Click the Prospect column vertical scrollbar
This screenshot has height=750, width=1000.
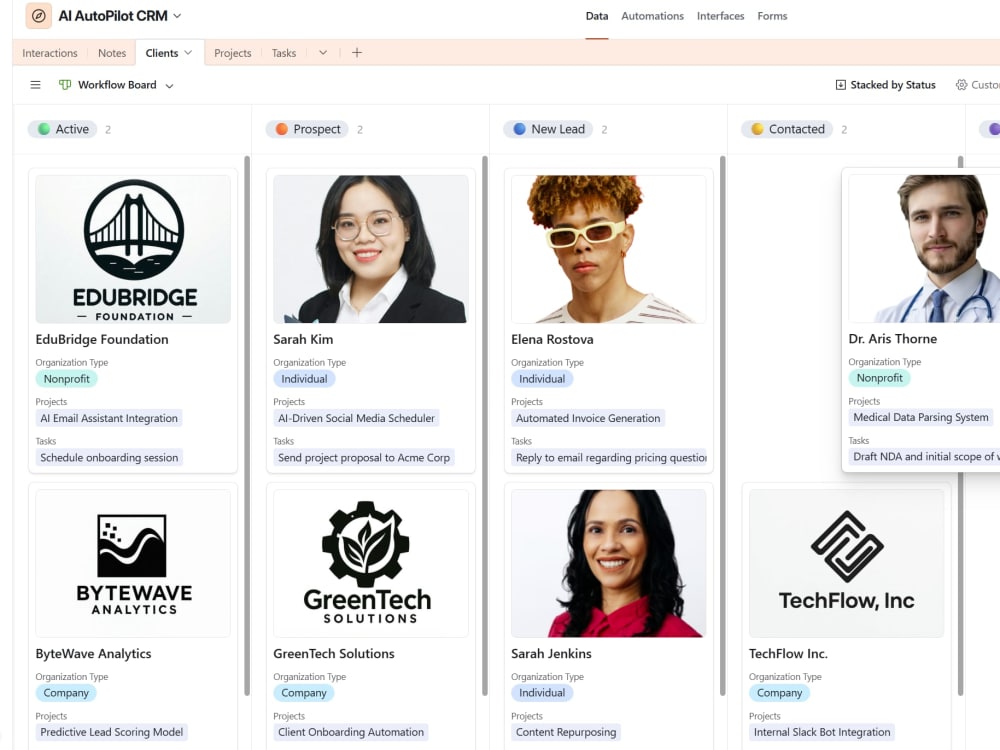point(485,425)
